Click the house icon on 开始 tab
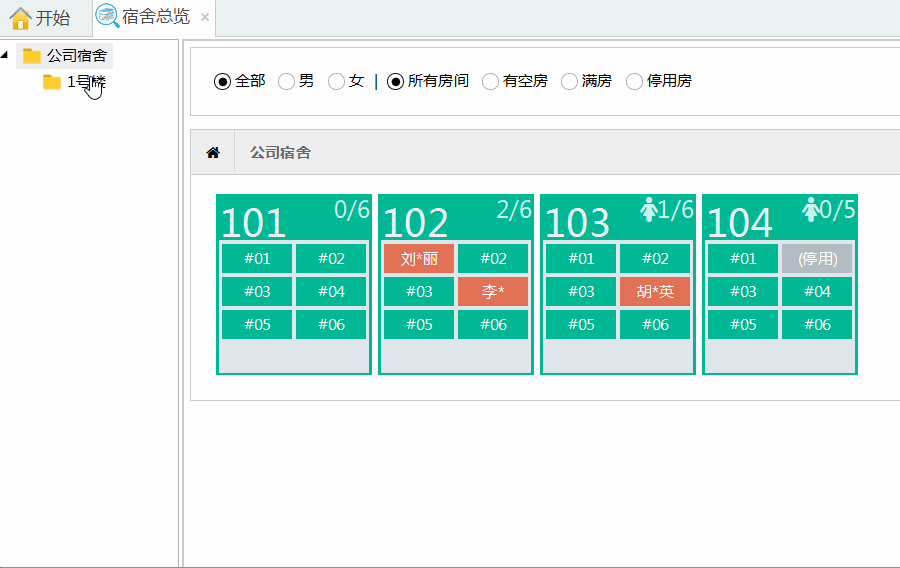This screenshot has width=900, height=568. (20, 18)
